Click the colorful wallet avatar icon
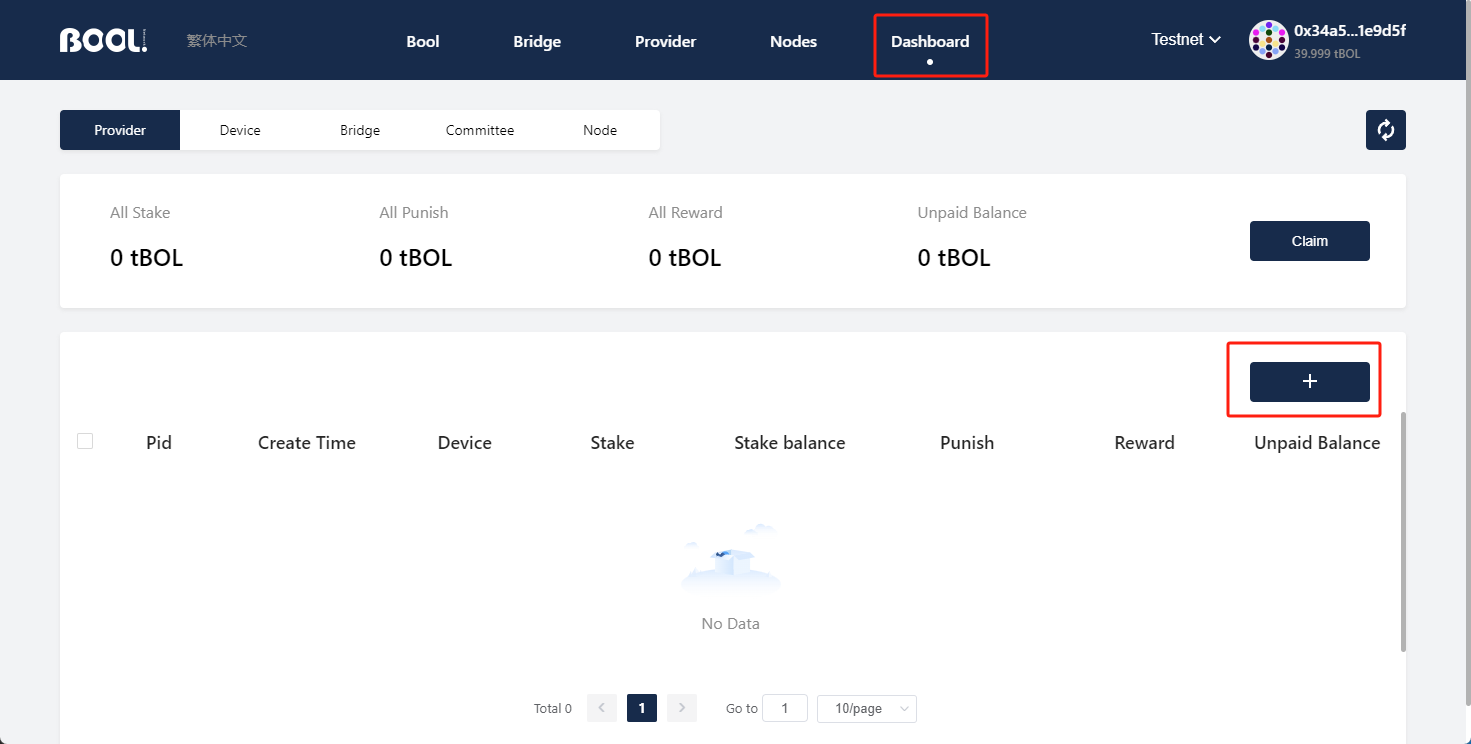The width and height of the screenshot is (1471, 744). (1268, 40)
